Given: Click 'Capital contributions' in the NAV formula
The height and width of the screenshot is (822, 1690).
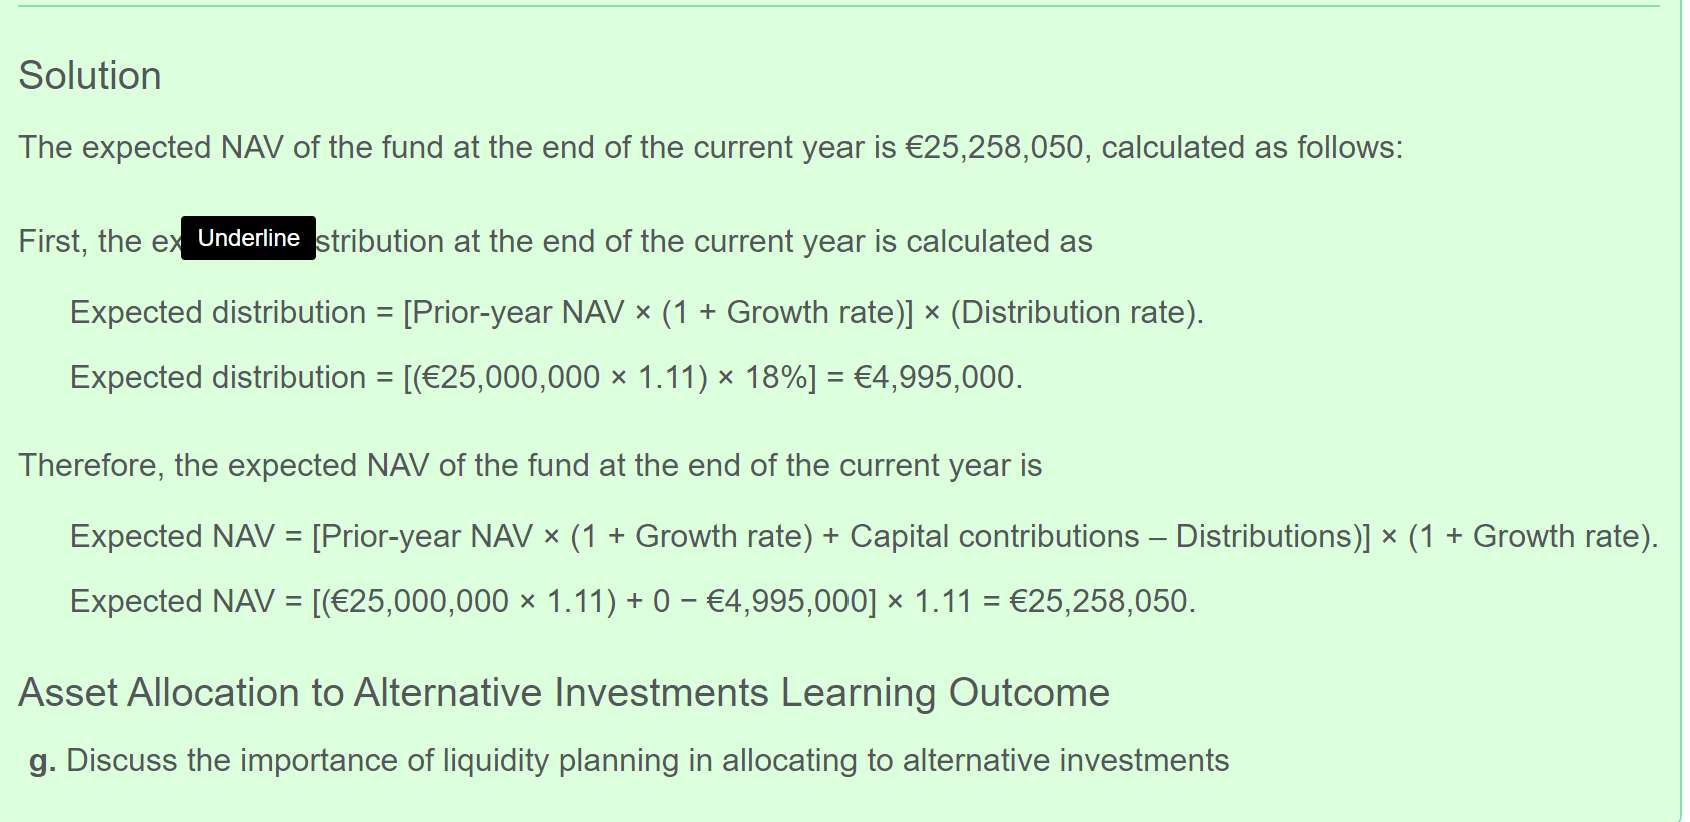Looking at the screenshot, I should [x=994, y=536].
